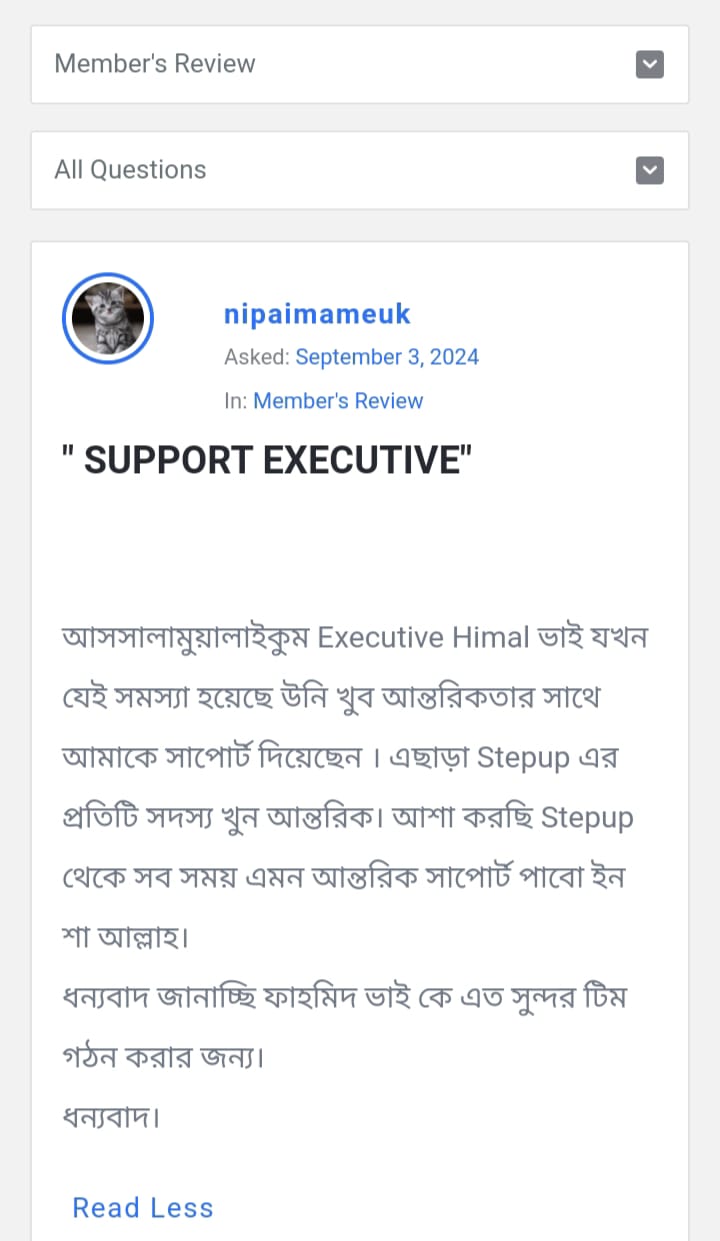
Task: Open nipaimameuk's cat avatar picture
Action: click(x=108, y=319)
